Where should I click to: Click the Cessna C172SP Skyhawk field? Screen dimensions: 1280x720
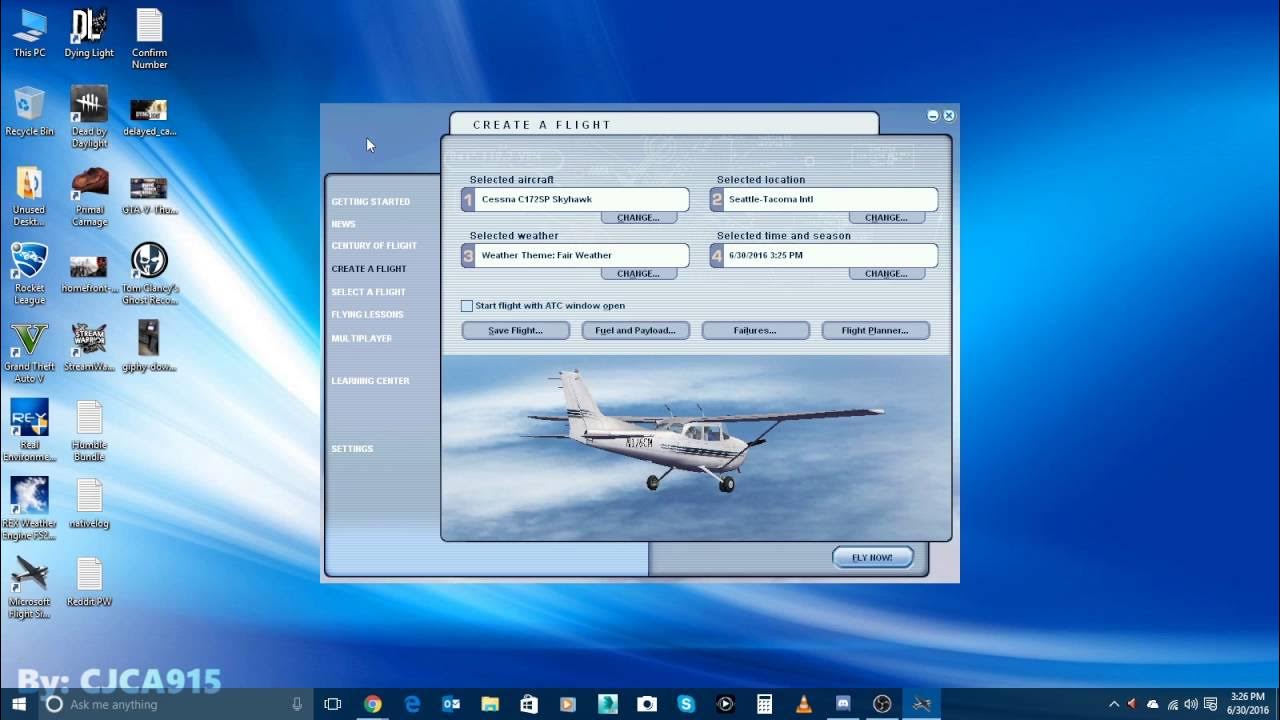click(582, 199)
